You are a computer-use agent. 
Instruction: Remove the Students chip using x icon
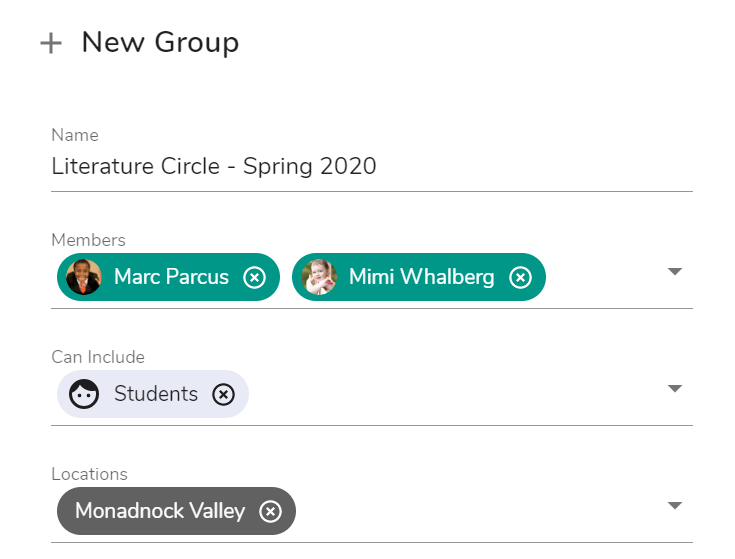(224, 394)
